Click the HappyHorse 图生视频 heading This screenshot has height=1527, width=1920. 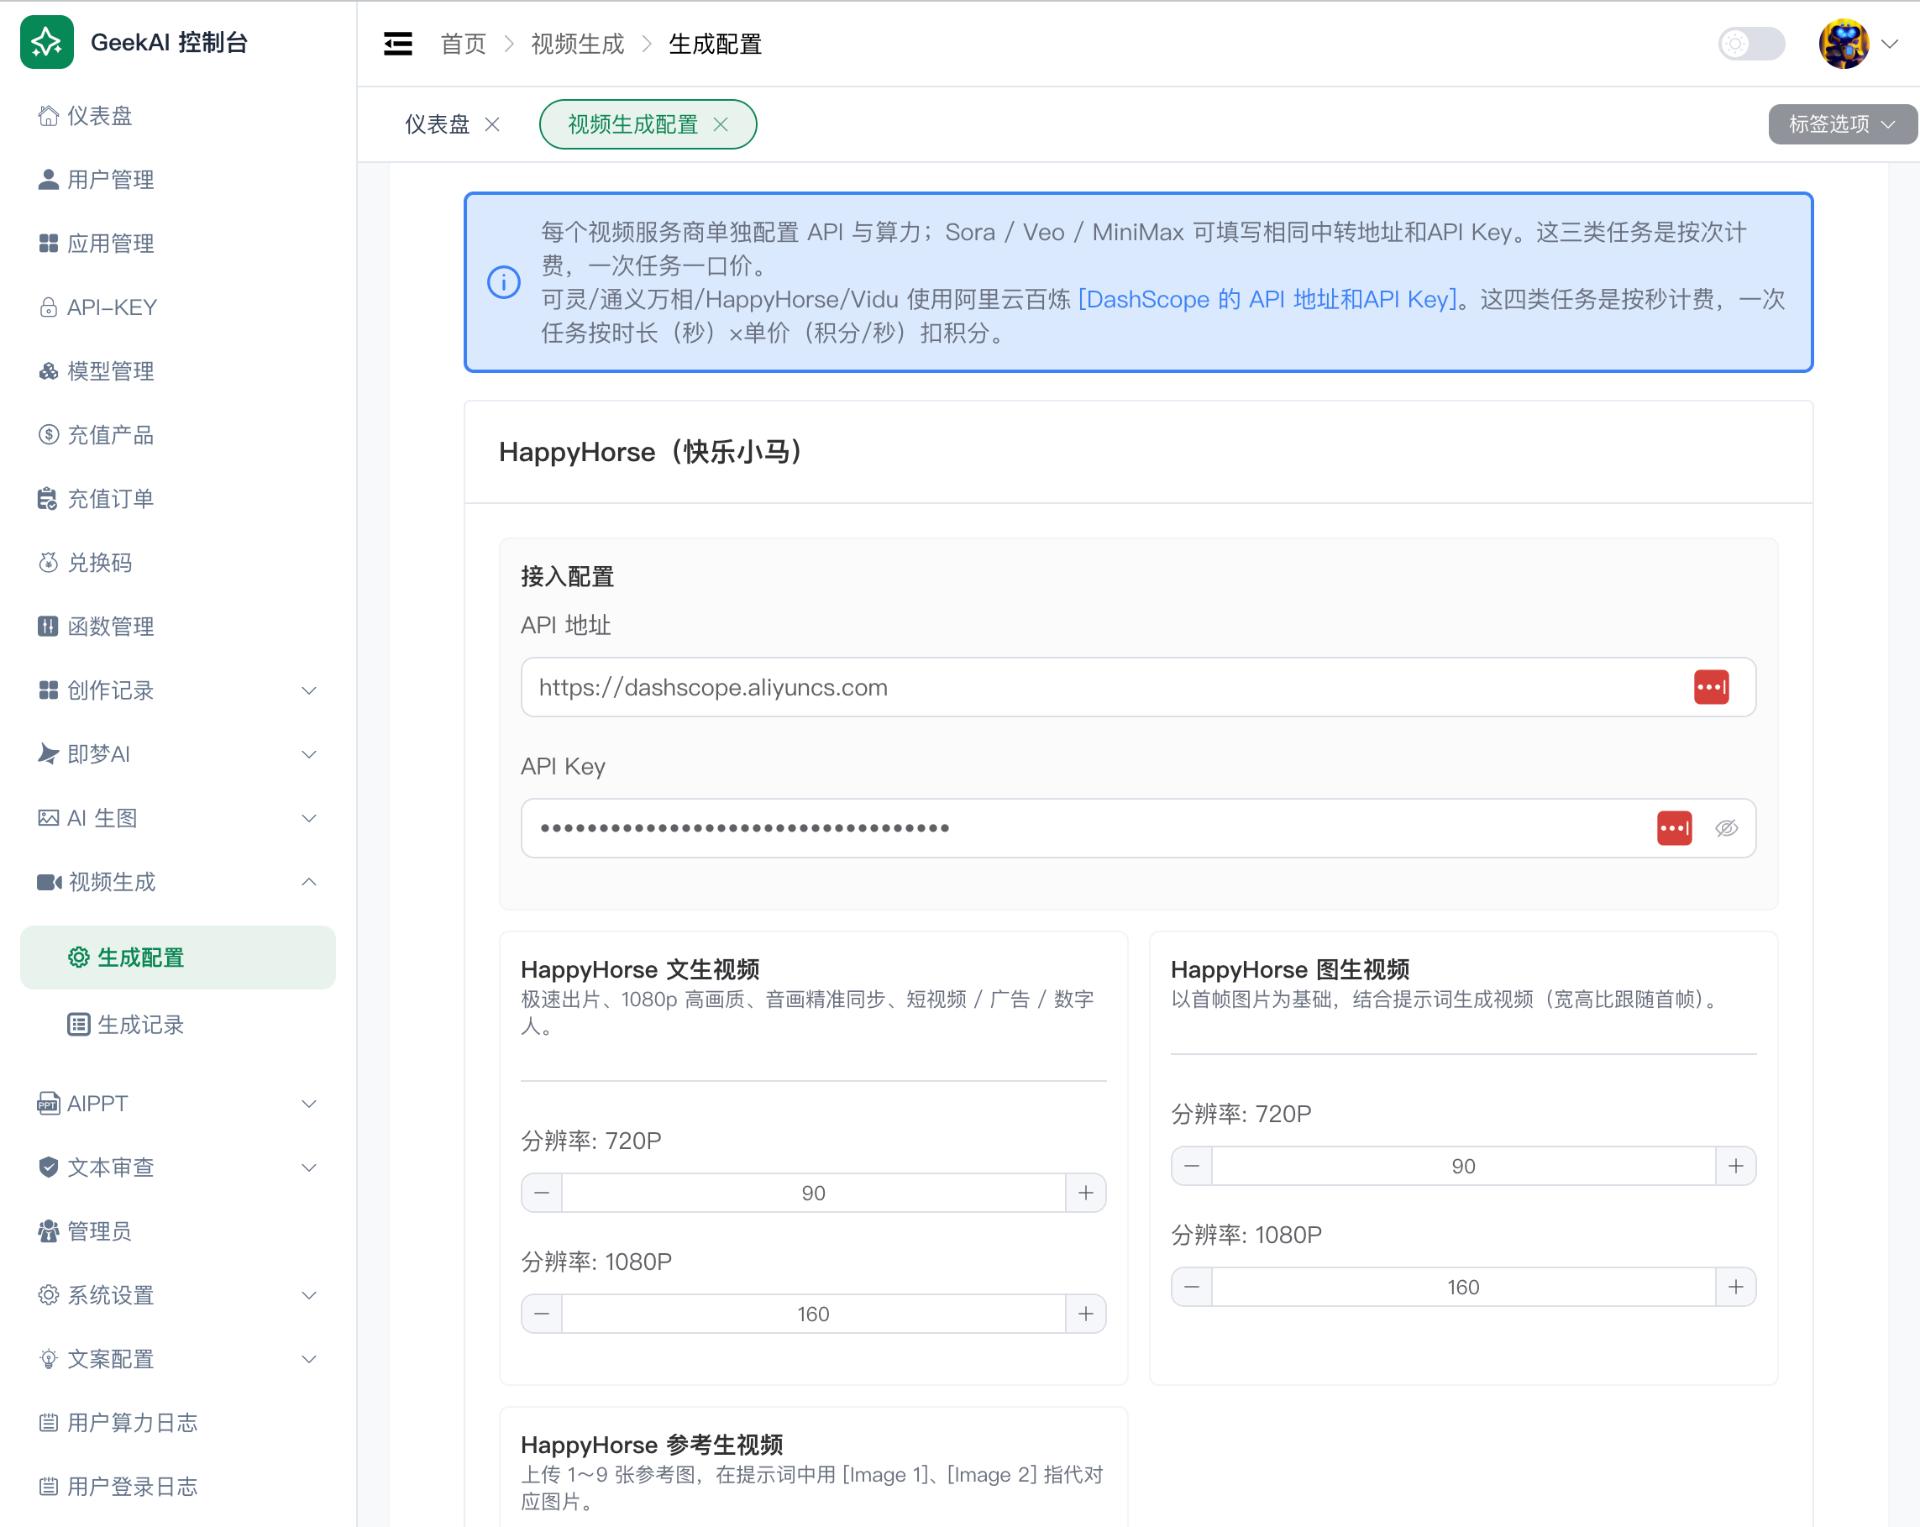[1290, 969]
